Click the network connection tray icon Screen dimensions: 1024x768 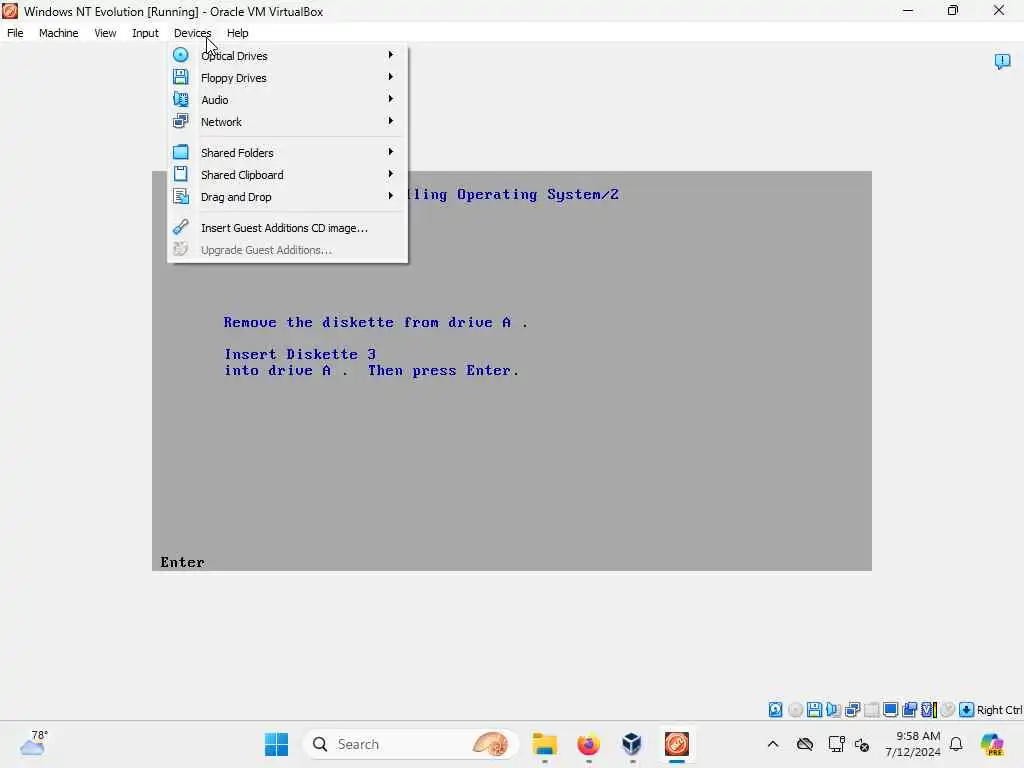click(836, 744)
